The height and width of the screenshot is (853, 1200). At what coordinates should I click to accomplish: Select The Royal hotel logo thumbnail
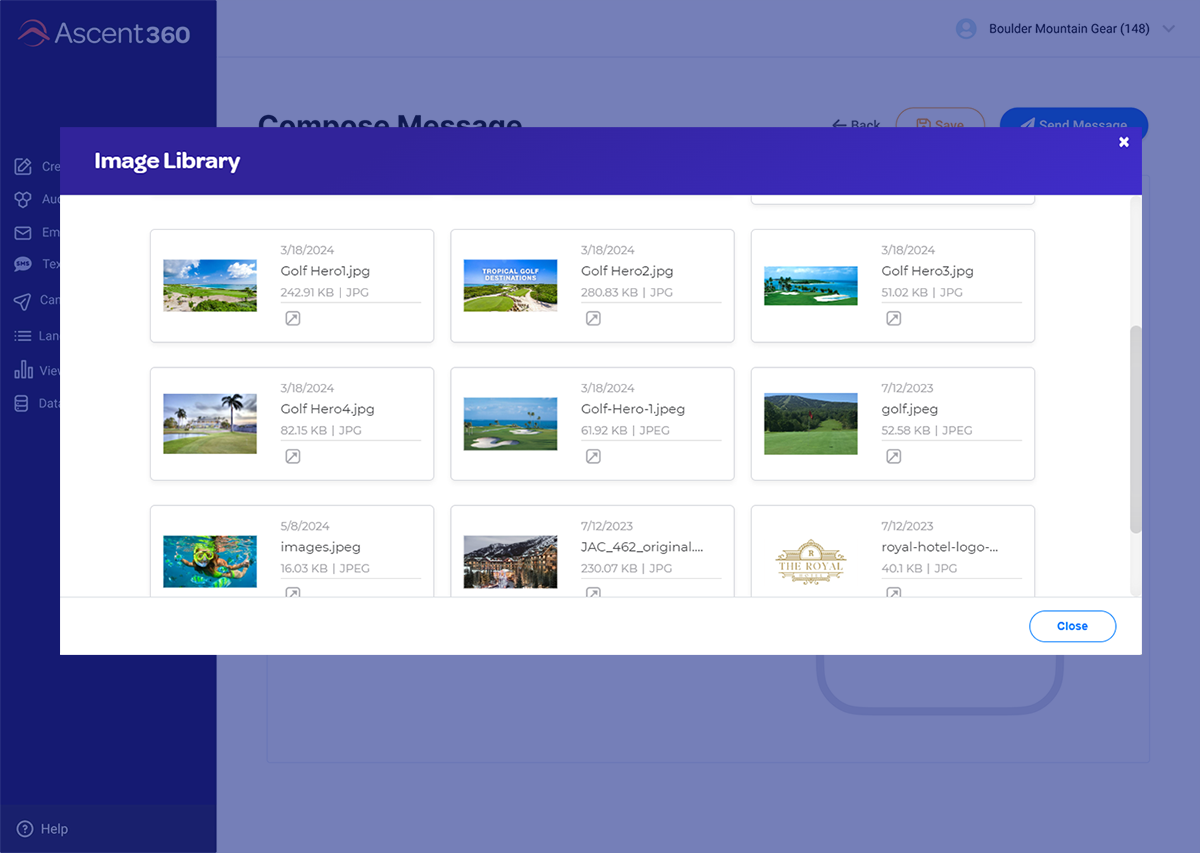(x=810, y=562)
